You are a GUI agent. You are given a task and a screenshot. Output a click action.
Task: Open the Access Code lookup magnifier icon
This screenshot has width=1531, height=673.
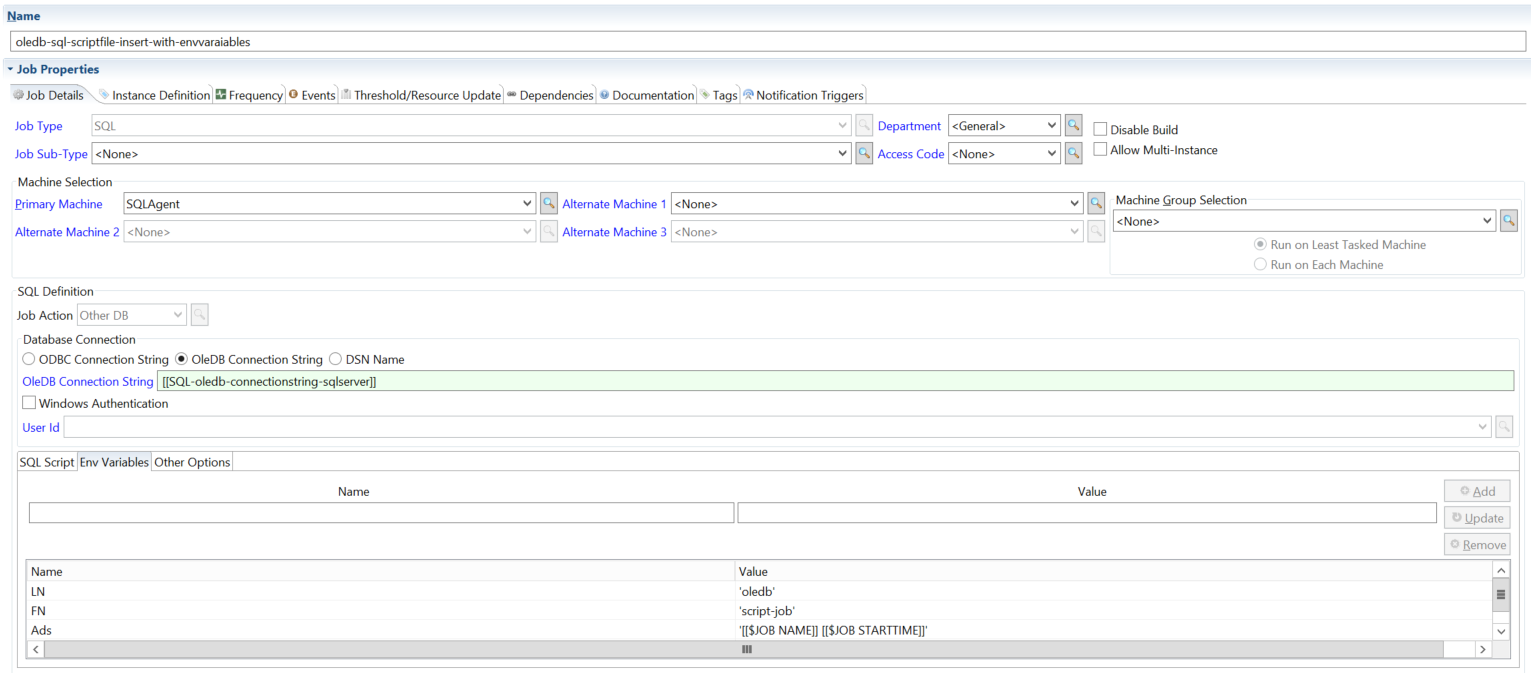1073,154
